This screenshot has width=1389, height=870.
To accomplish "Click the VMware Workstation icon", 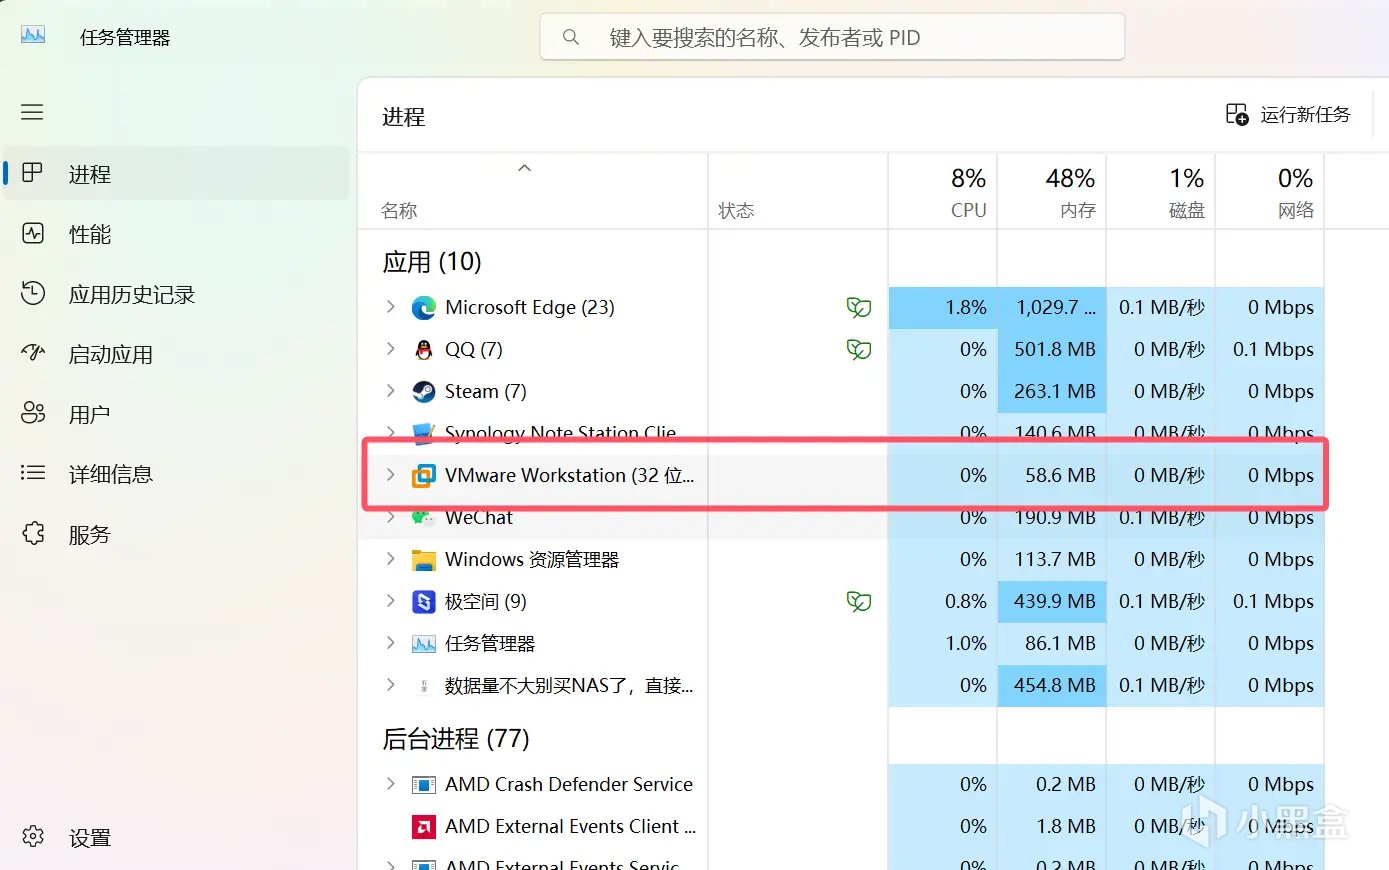I will (x=424, y=475).
